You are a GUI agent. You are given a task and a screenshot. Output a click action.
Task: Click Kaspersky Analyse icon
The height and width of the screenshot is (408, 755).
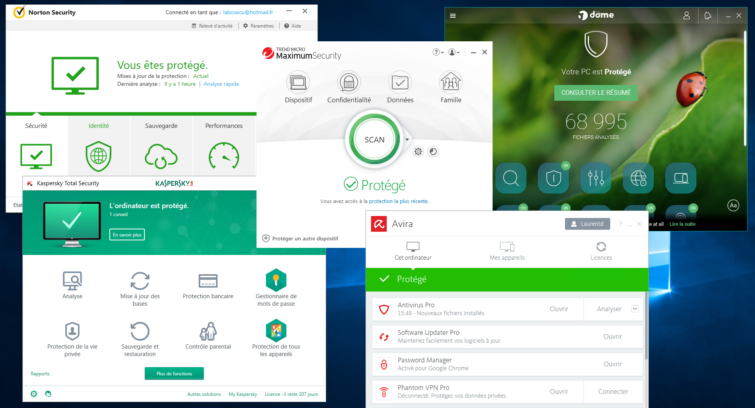[x=72, y=280]
